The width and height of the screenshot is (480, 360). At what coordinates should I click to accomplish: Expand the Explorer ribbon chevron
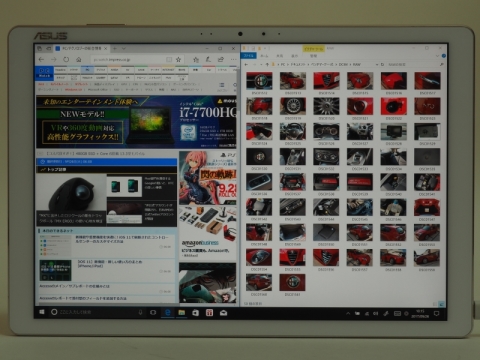(437, 56)
